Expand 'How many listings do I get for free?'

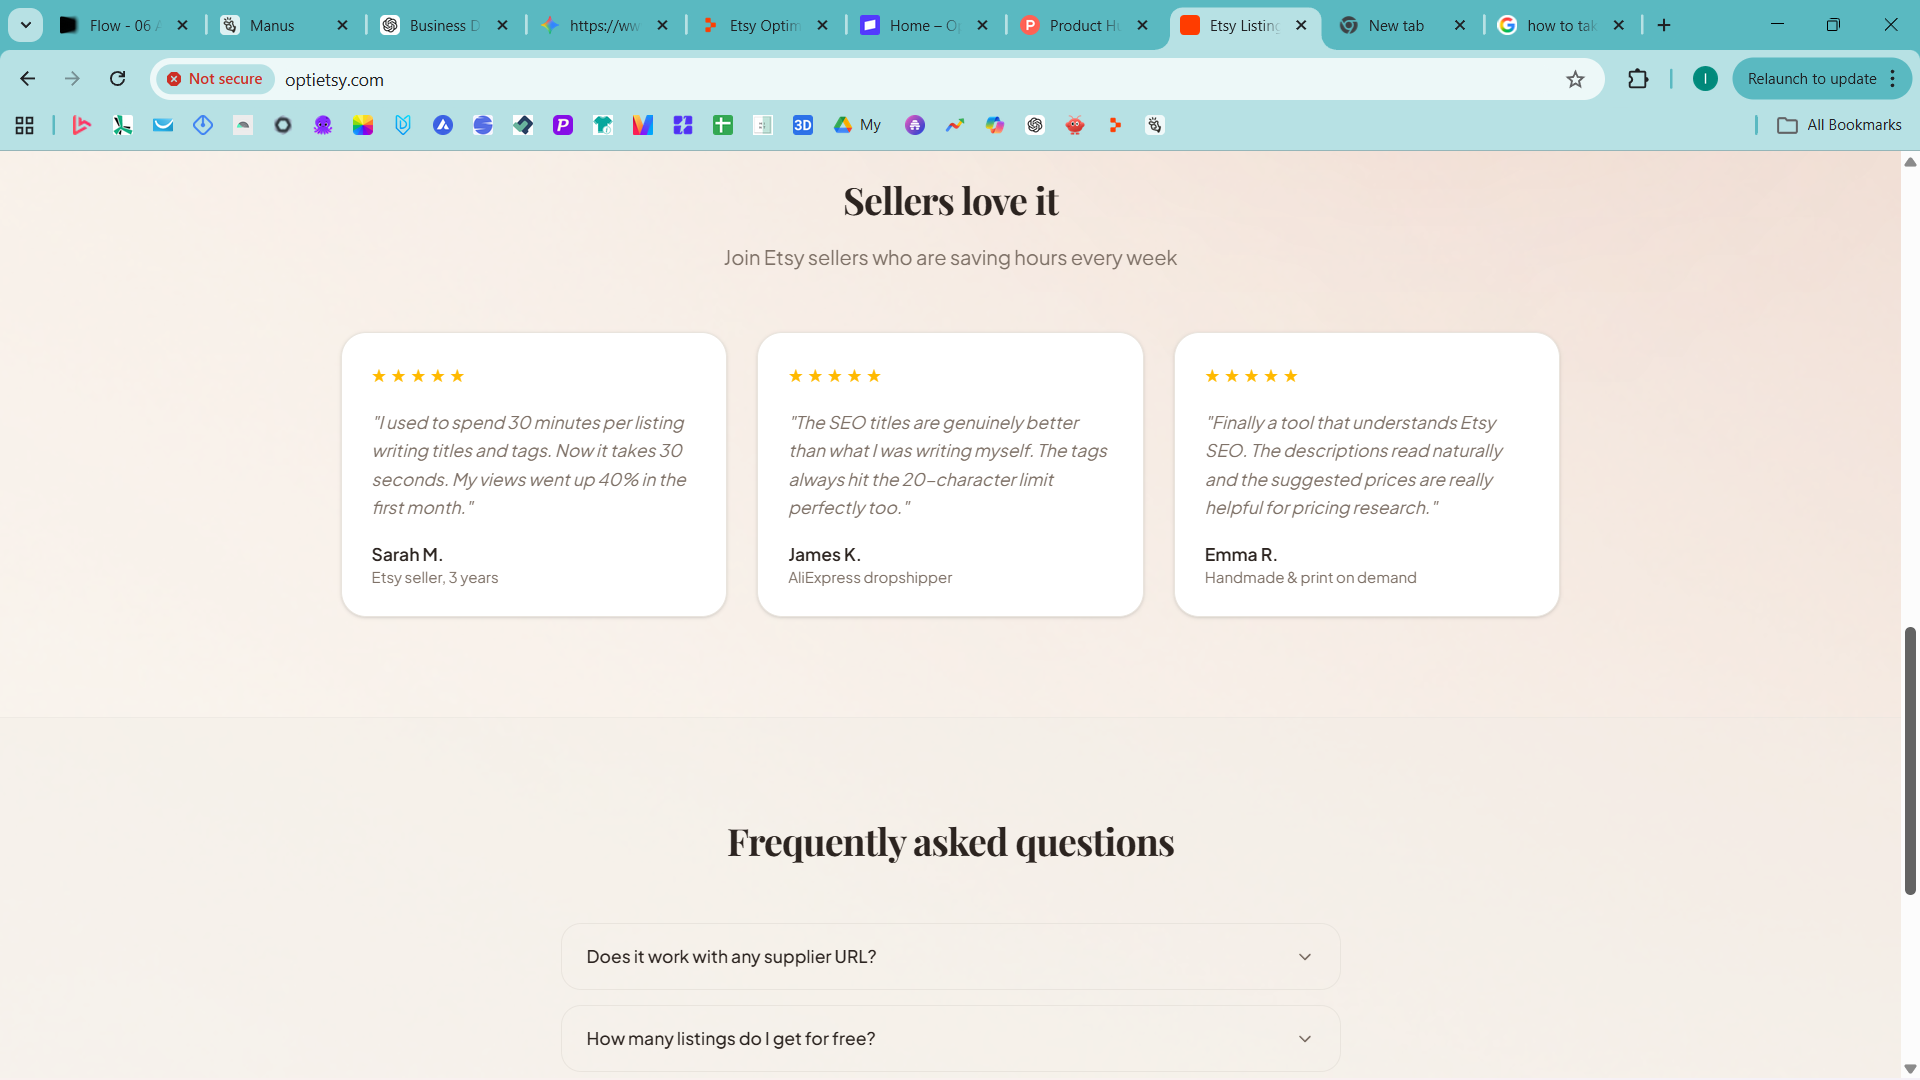tap(949, 1038)
